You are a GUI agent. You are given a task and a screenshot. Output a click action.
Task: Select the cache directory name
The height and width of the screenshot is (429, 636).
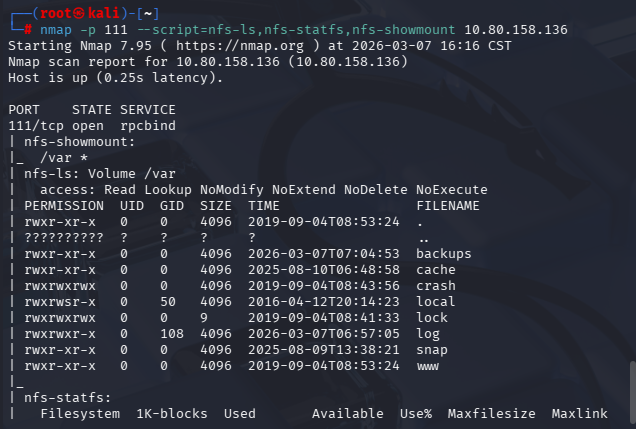436,270
